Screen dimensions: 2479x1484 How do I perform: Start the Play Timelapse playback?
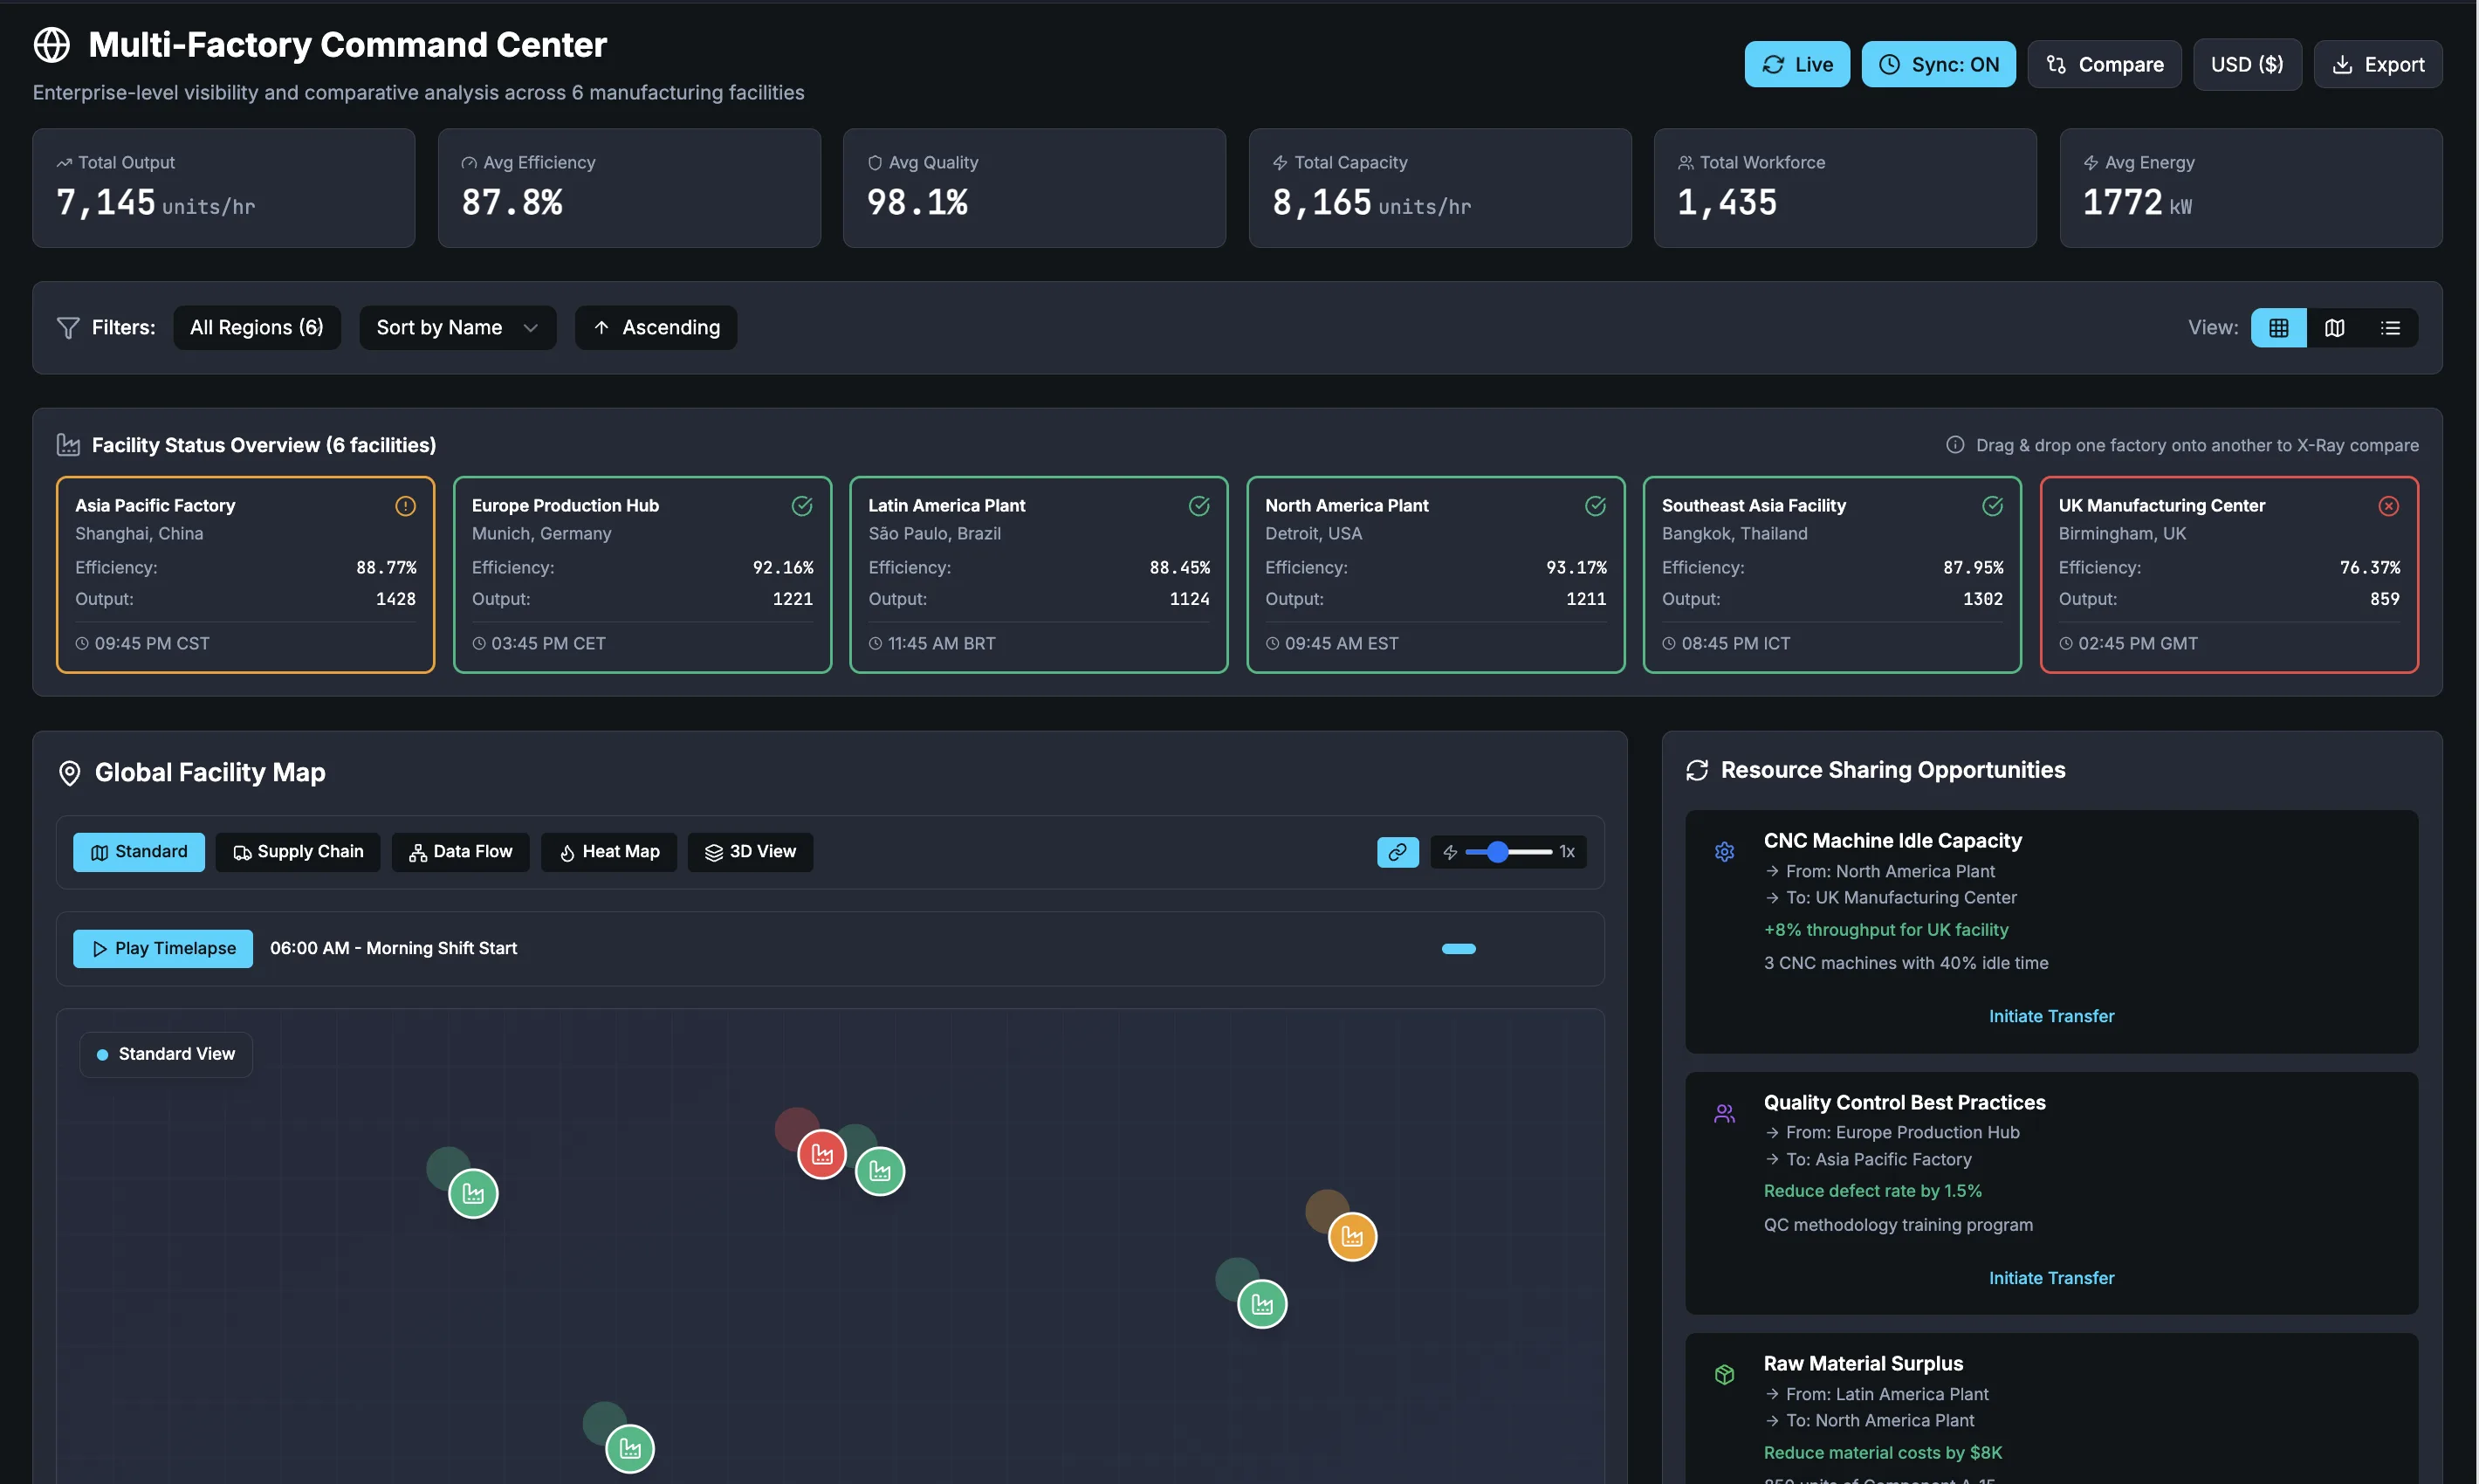tap(163, 949)
